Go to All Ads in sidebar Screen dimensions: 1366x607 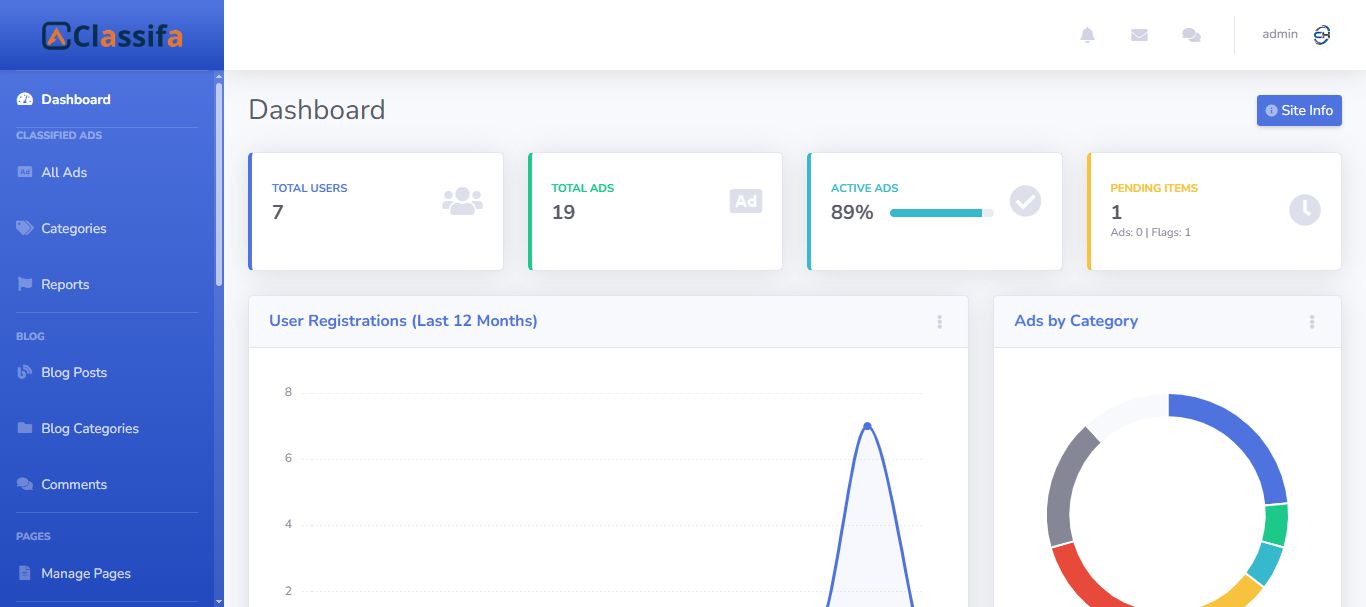[64, 172]
